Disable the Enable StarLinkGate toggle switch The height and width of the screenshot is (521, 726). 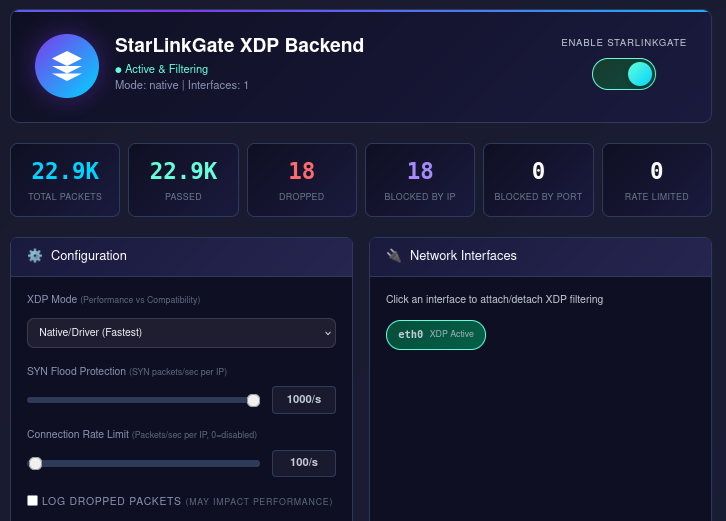[x=623, y=74]
